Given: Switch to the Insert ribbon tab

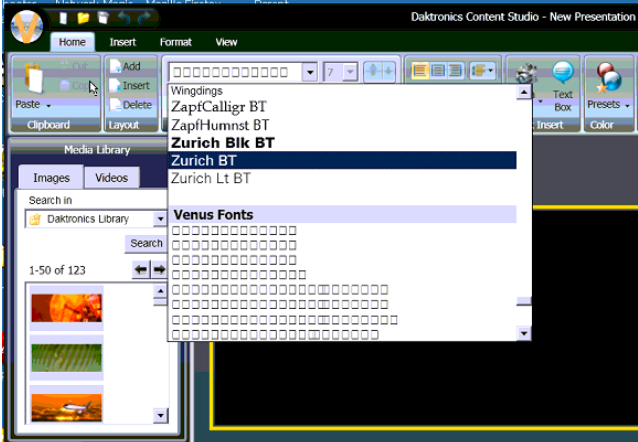Looking at the screenshot, I should click(123, 42).
